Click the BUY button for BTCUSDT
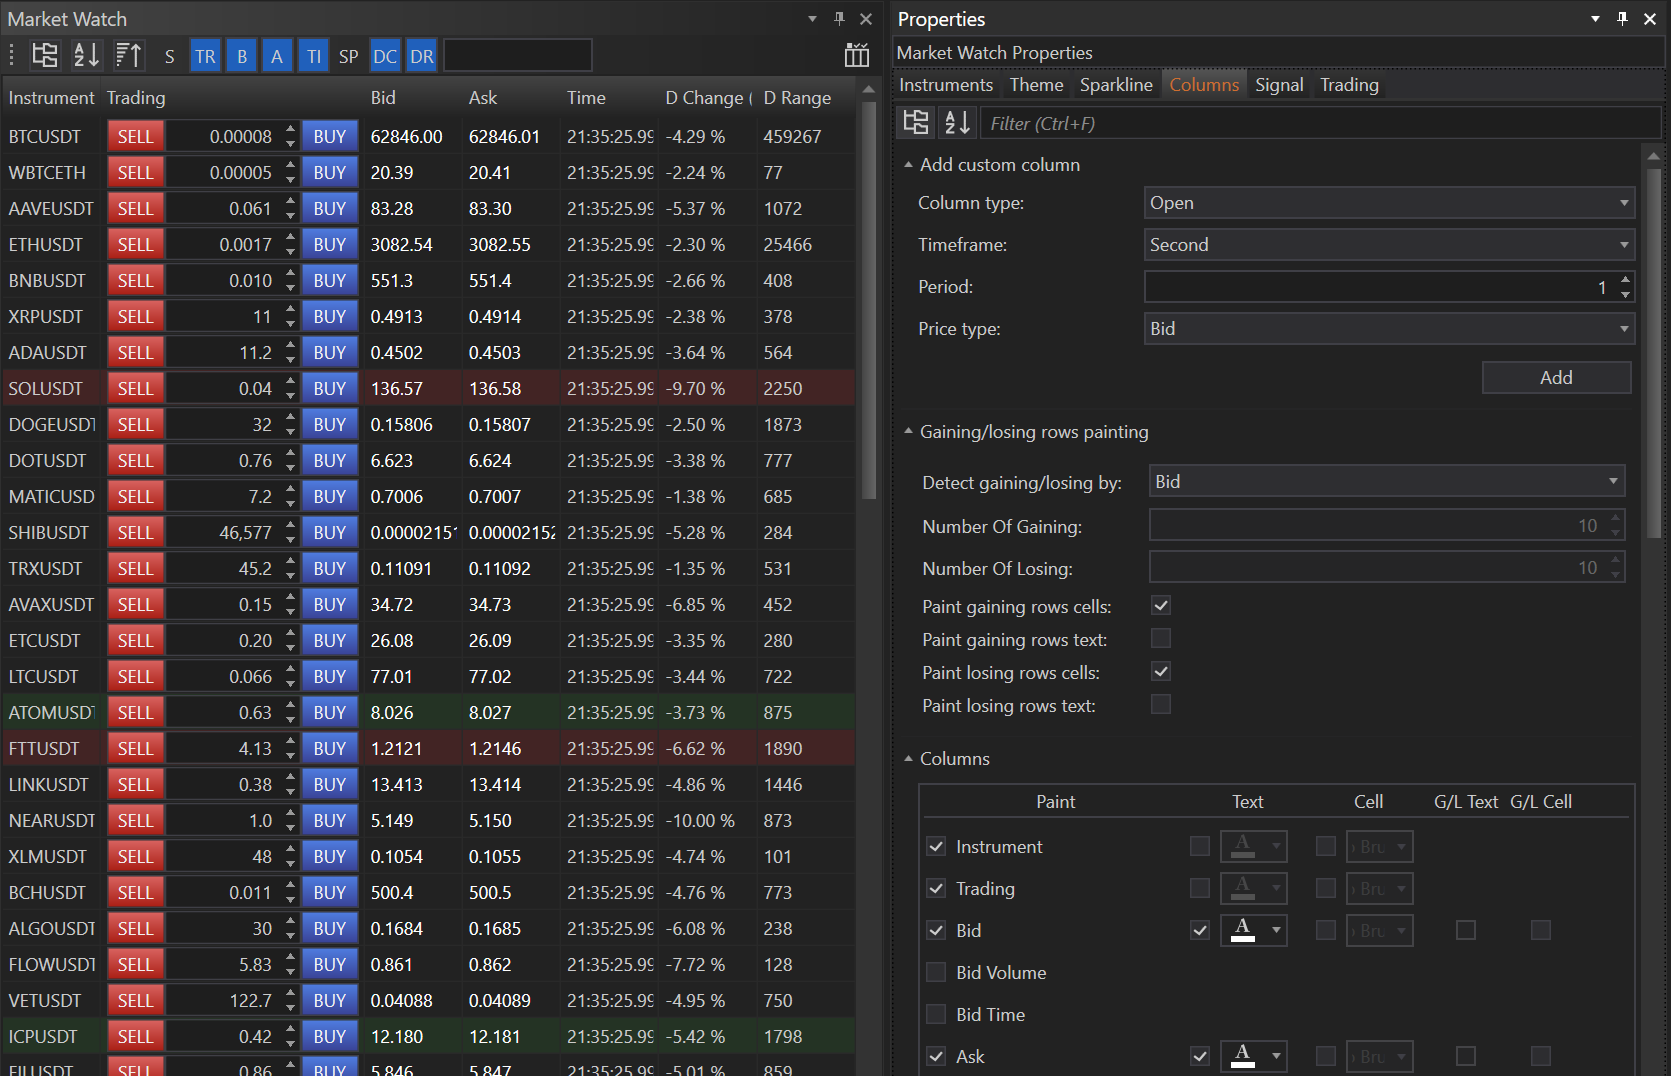Image resolution: width=1671 pixels, height=1076 pixels. coord(330,137)
